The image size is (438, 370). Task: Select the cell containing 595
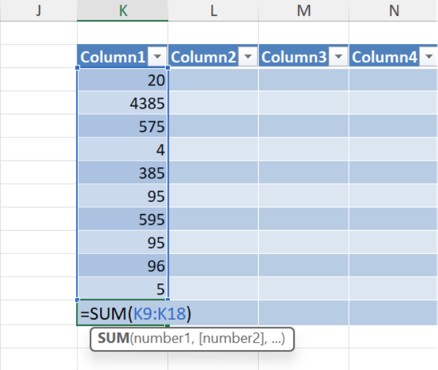point(123,219)
